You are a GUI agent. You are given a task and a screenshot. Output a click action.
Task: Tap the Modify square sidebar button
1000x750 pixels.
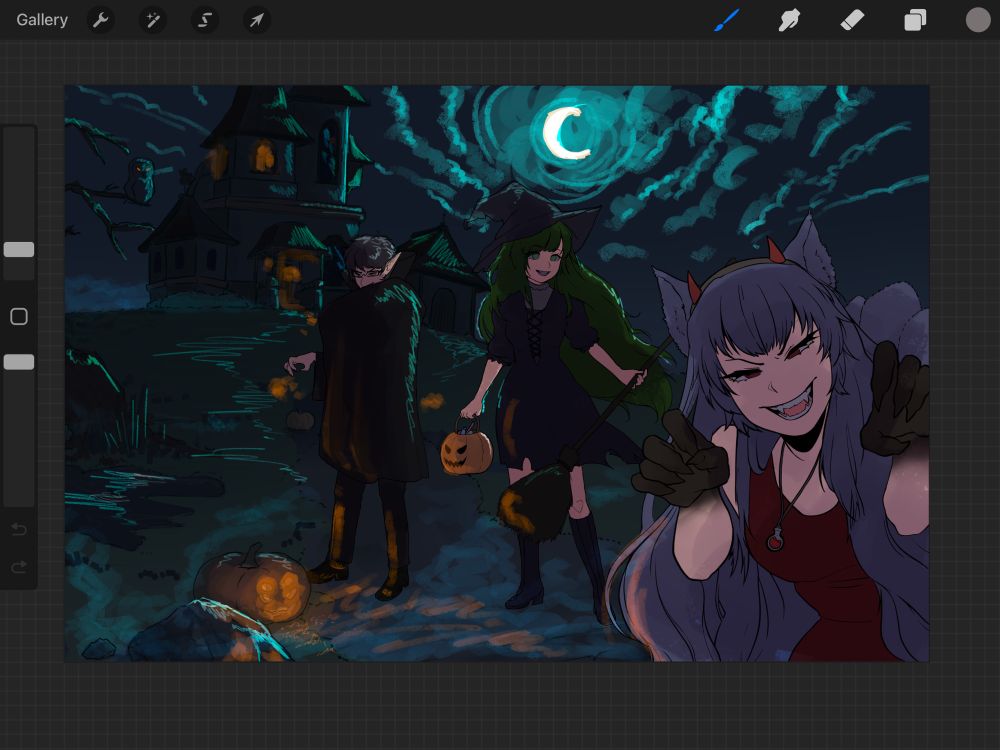coord(19,316)
